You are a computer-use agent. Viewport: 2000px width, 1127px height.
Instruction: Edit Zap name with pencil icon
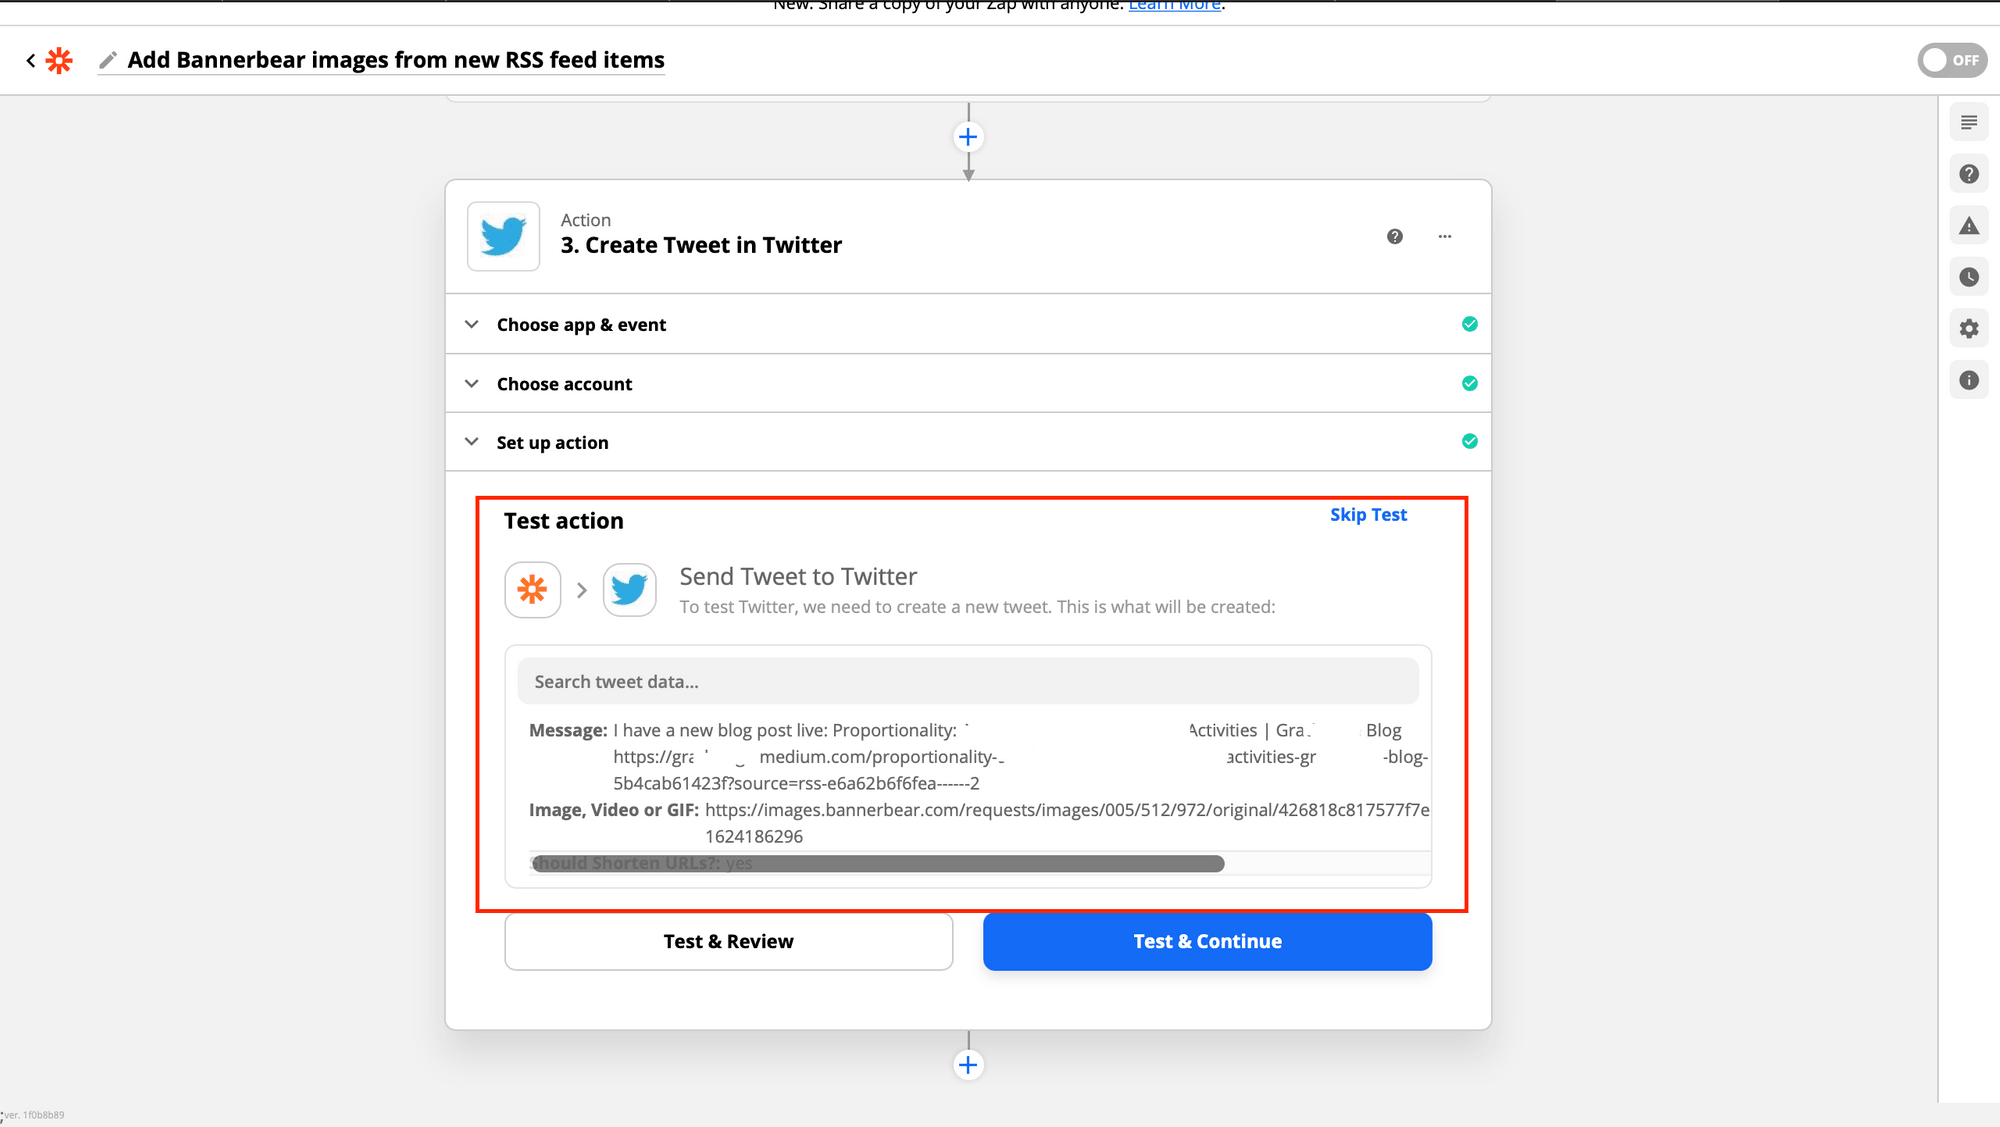click(108, 61)
